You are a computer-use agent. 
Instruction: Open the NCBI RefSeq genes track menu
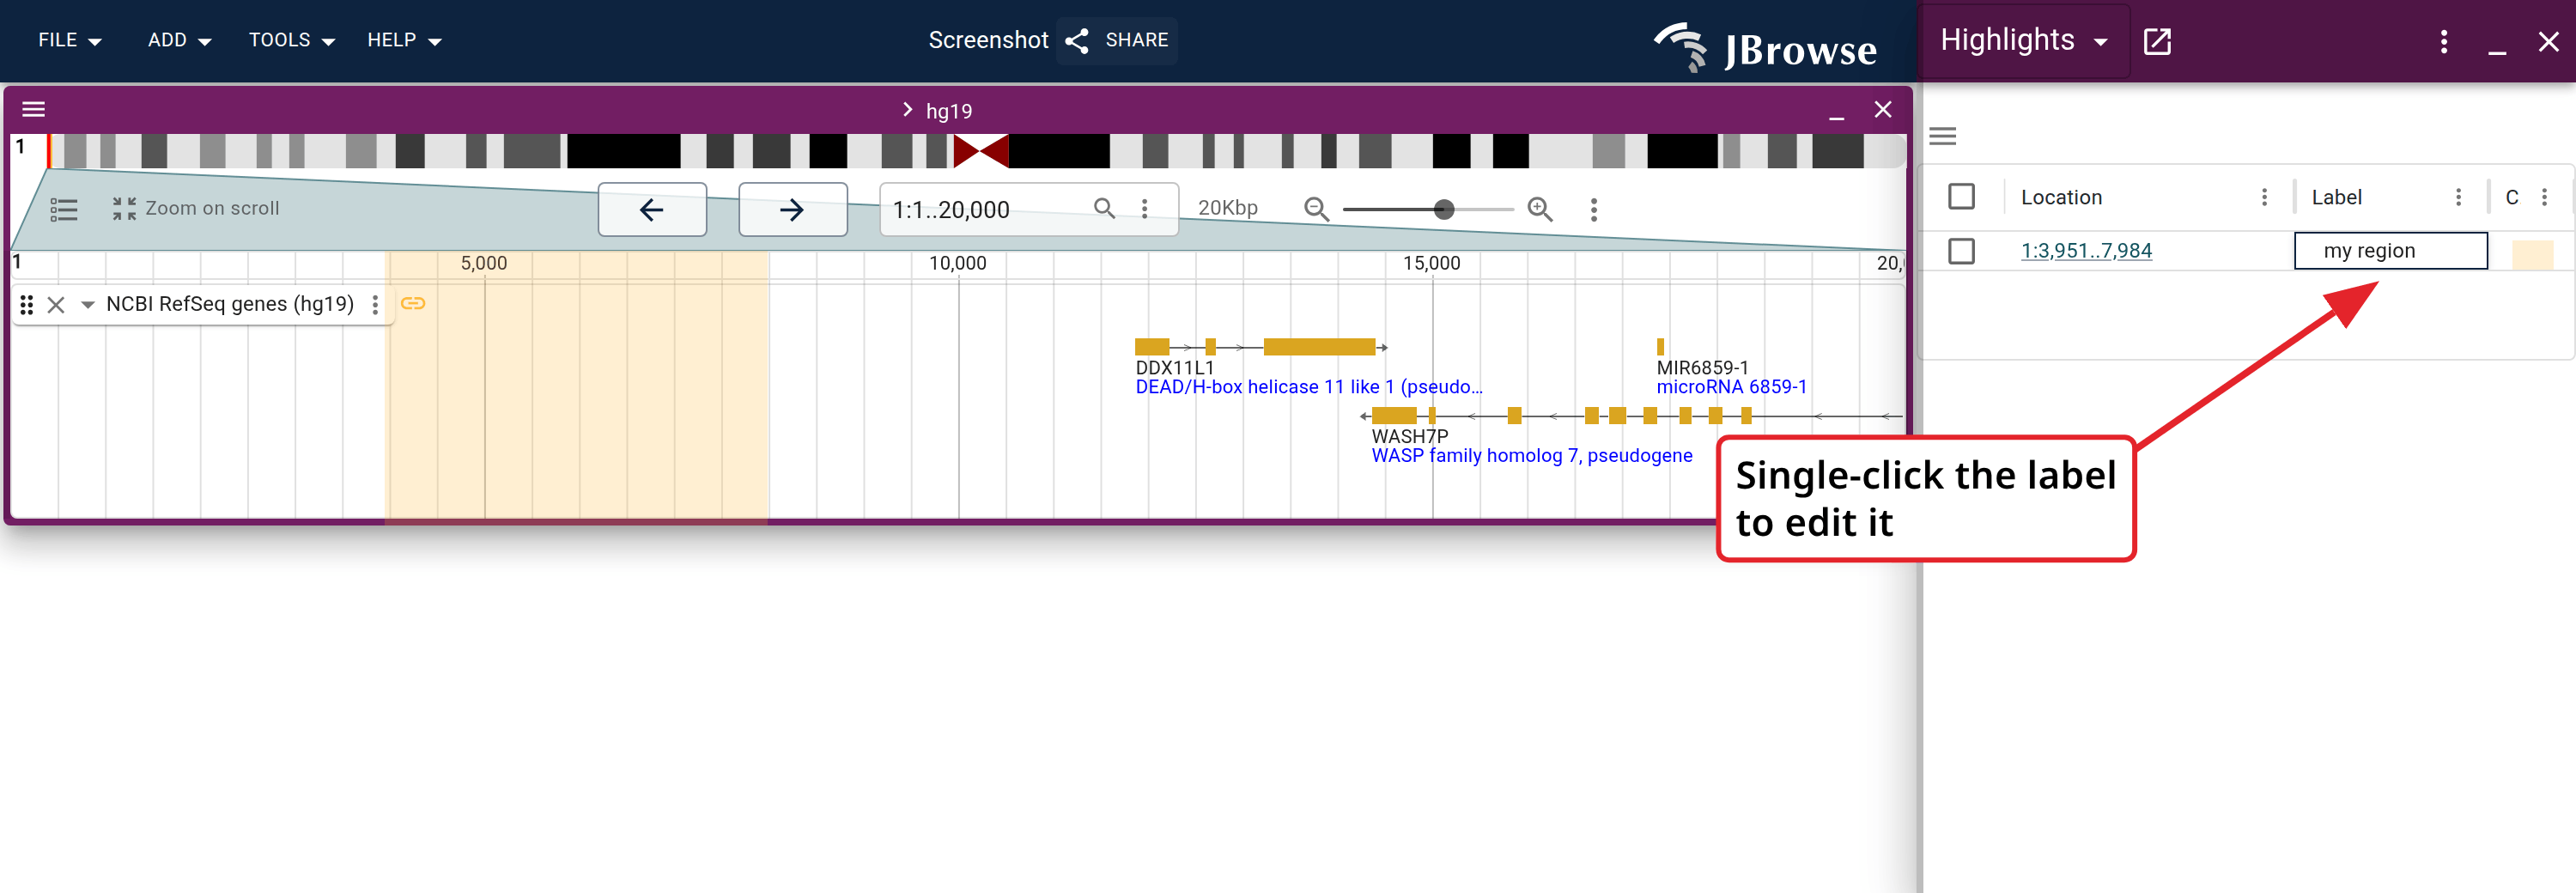375,304
